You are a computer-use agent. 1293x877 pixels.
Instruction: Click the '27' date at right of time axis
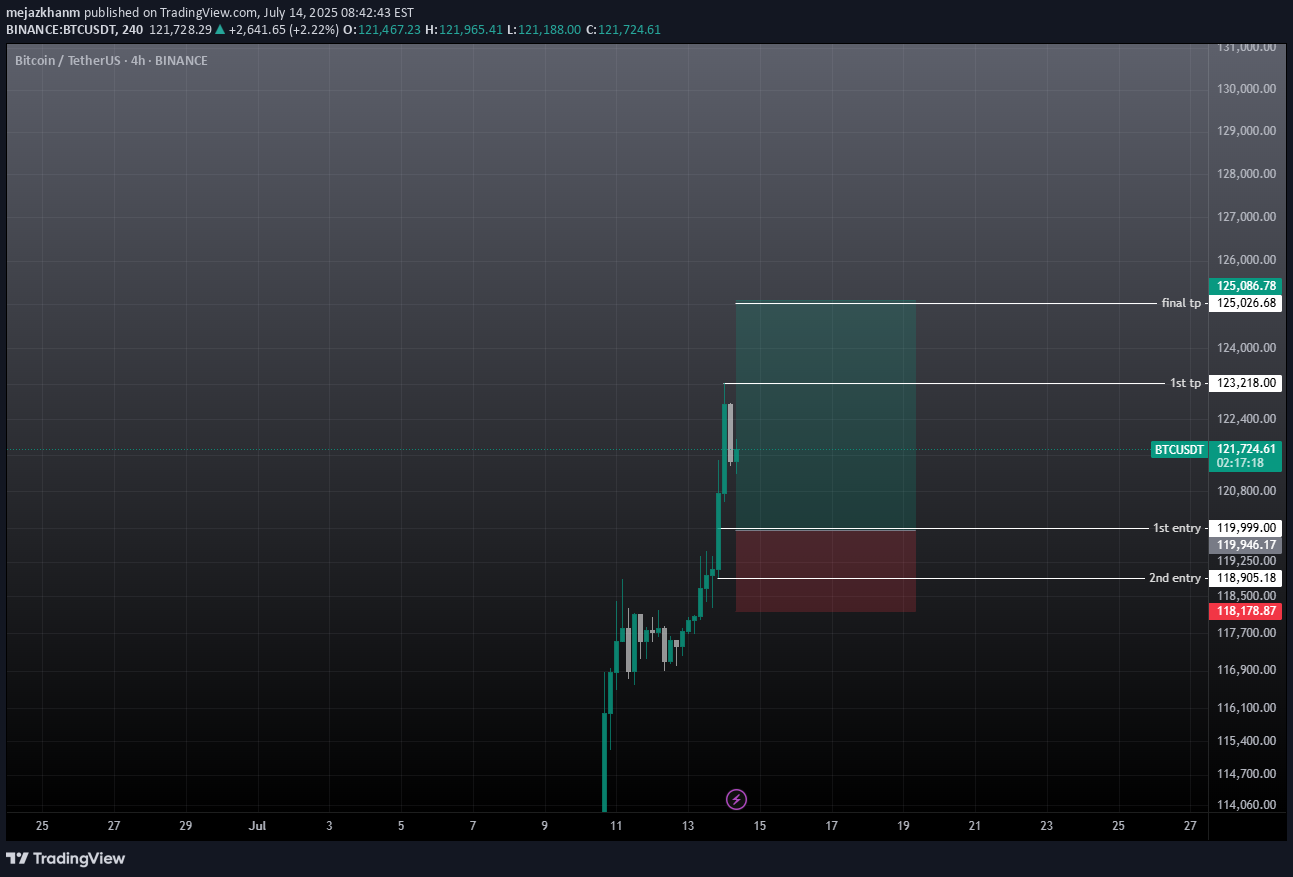click(x=1189, y=826)
